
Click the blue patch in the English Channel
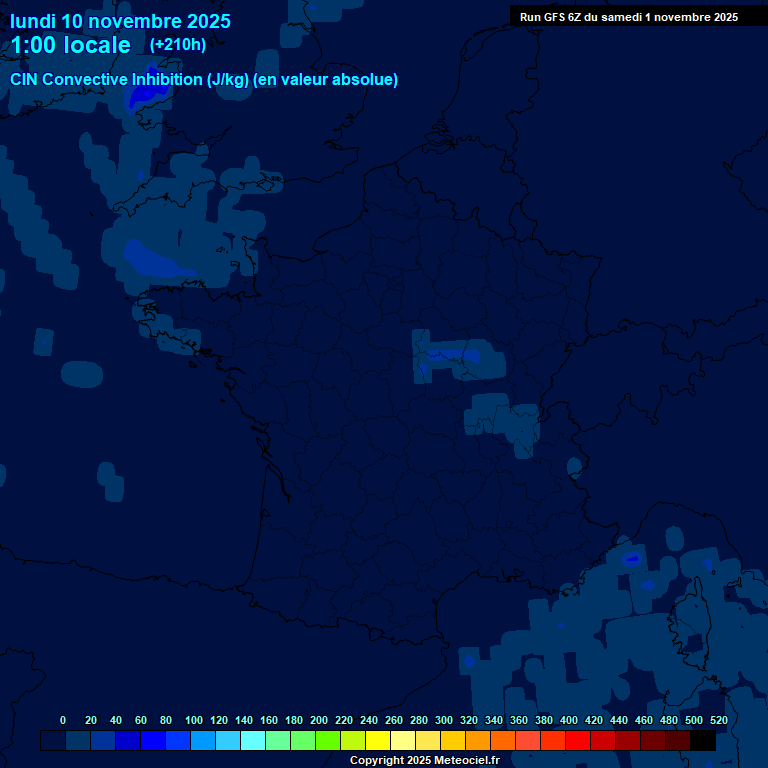(x=158, y=260)
